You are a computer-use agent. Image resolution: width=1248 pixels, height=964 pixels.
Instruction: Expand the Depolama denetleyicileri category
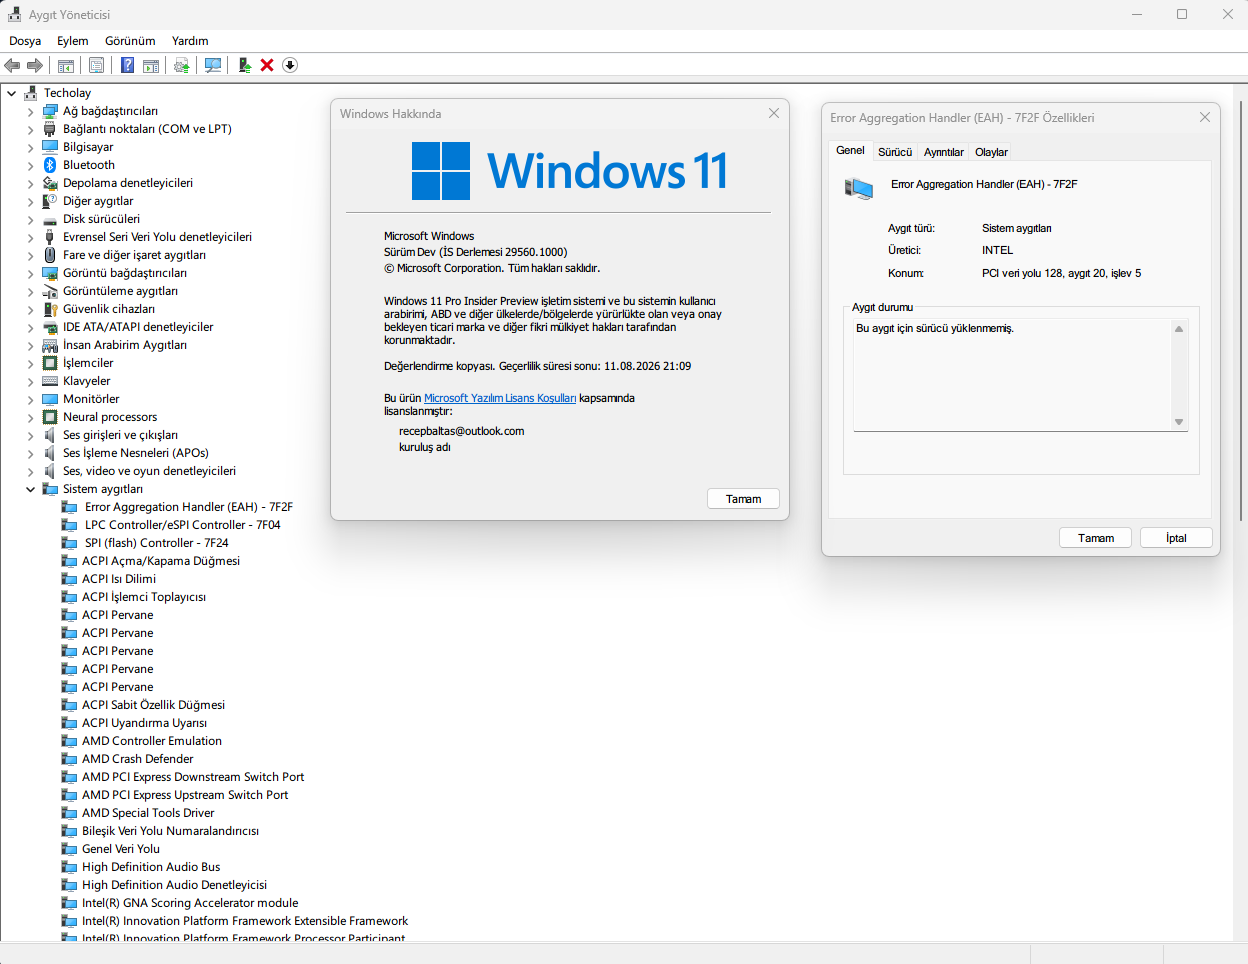tap(30, 183)
